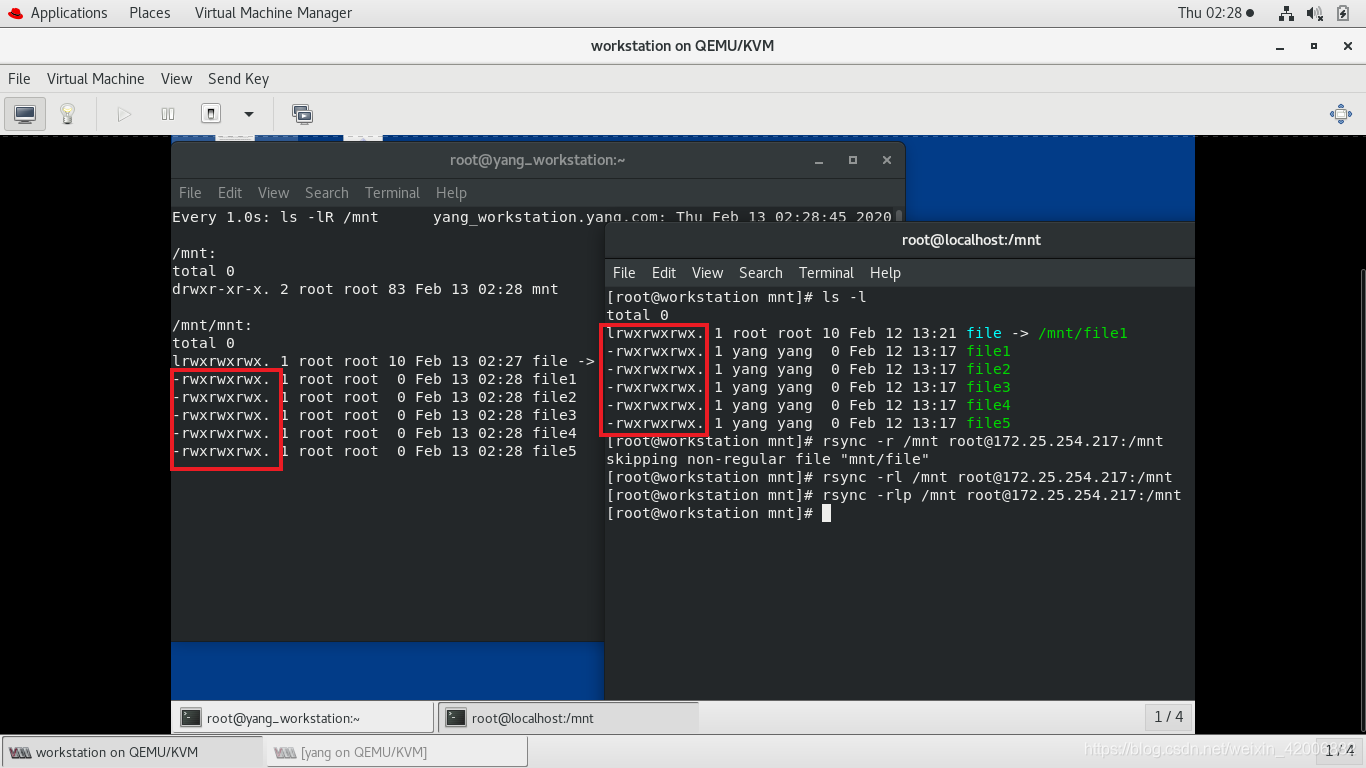1366x768 pixels.
Task: Open the Virtual Machine menu
Action: click(x=96, y=79)
